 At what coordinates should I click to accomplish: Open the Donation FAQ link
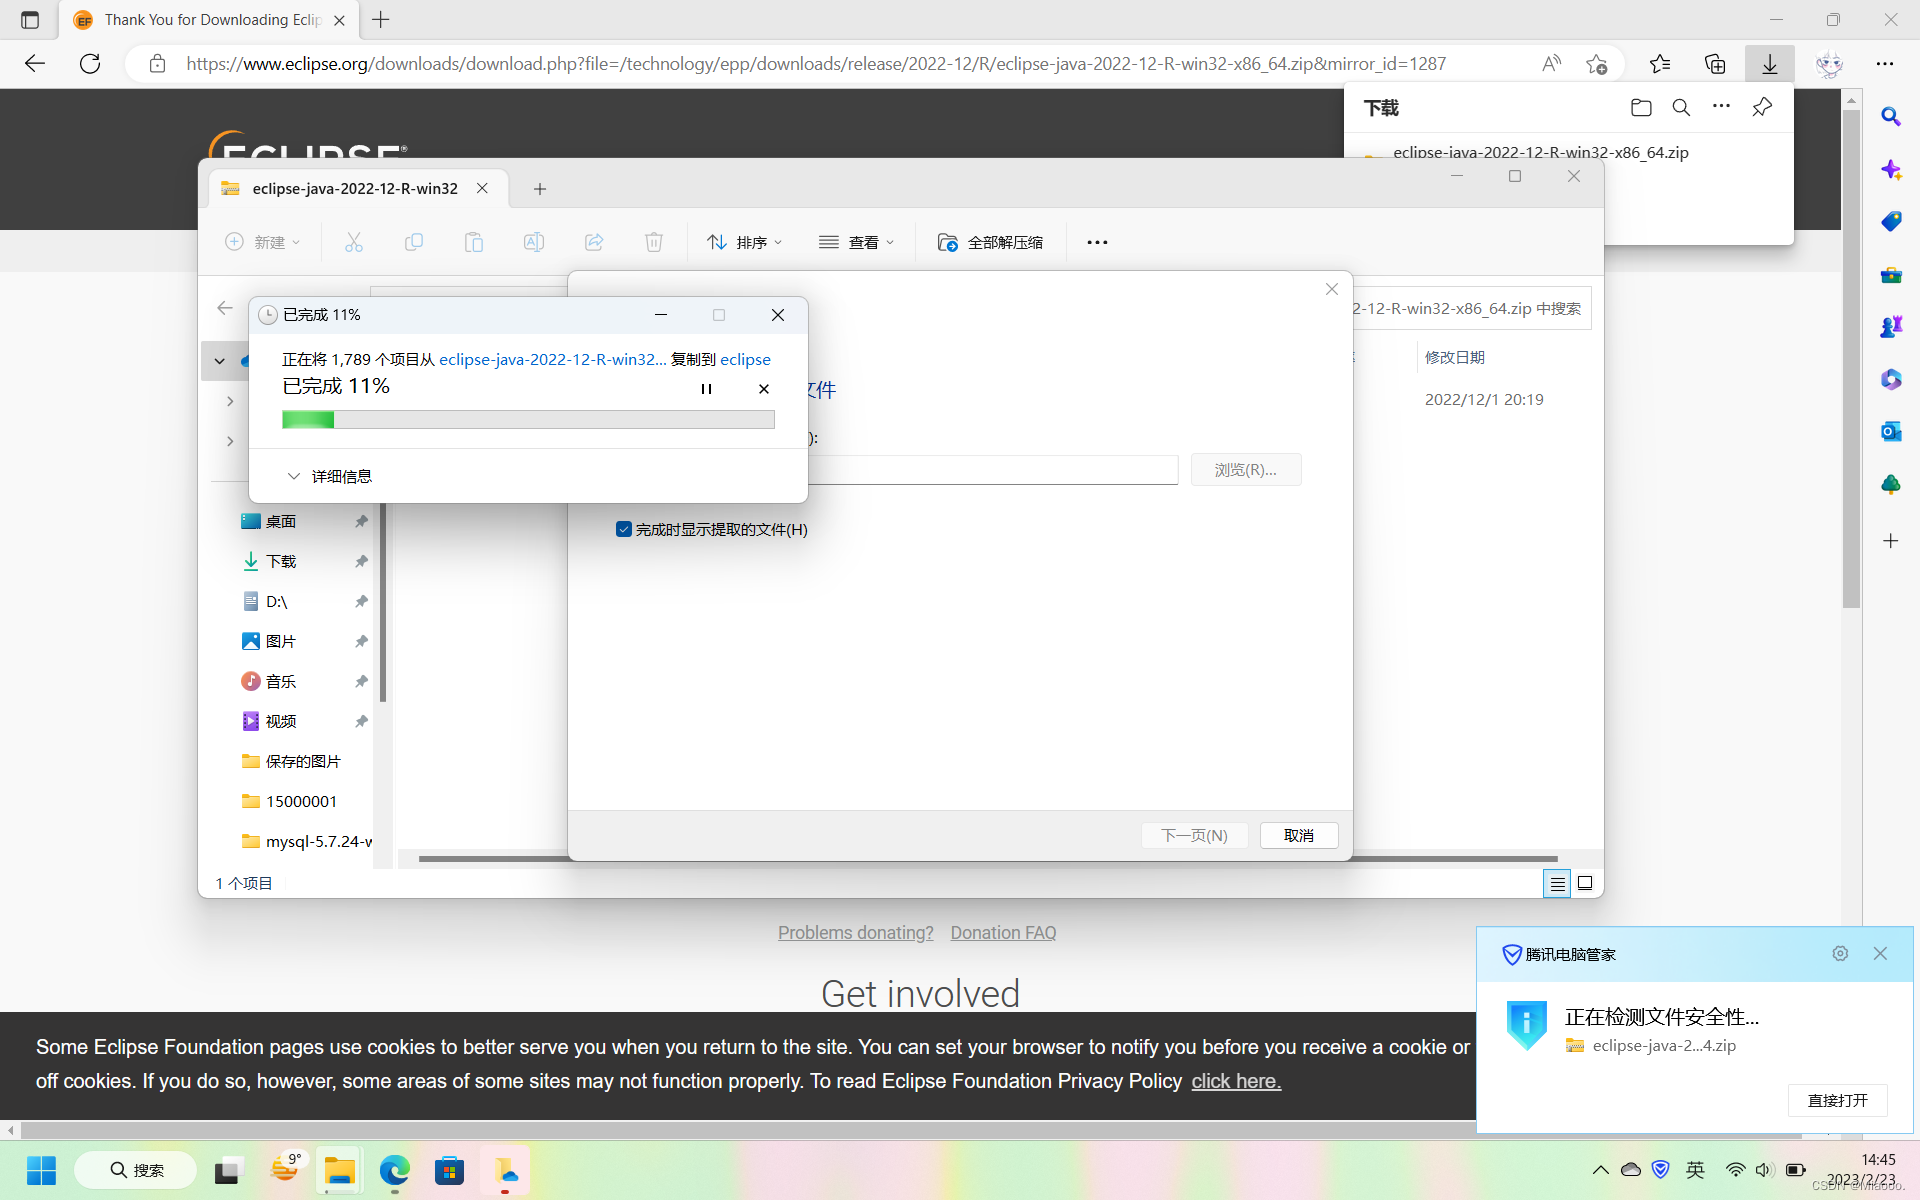(x=1003, y=932)
